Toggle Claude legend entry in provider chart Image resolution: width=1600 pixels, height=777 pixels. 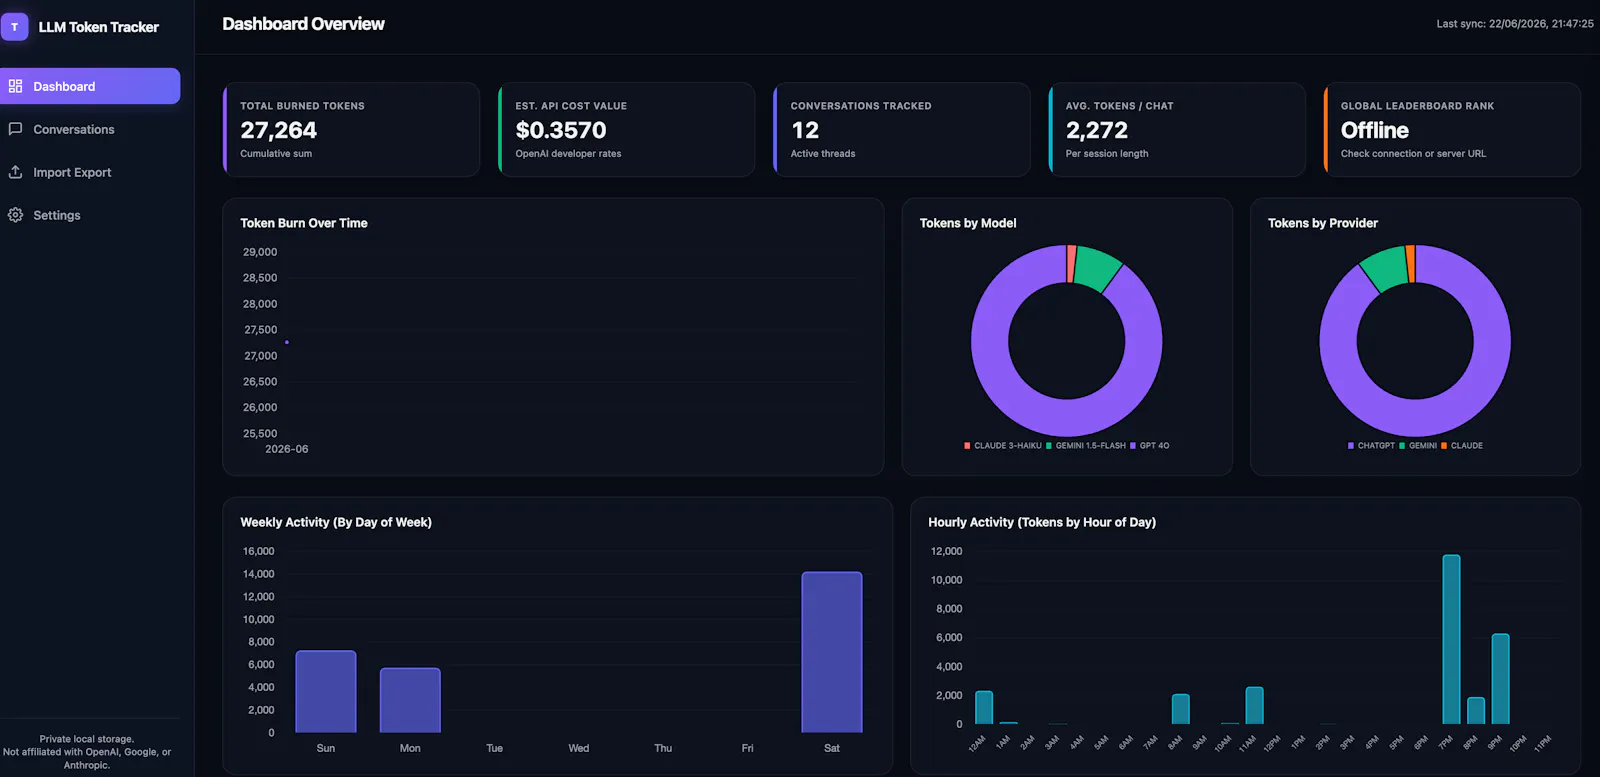pyautogui.click(x=1462, y=446)
